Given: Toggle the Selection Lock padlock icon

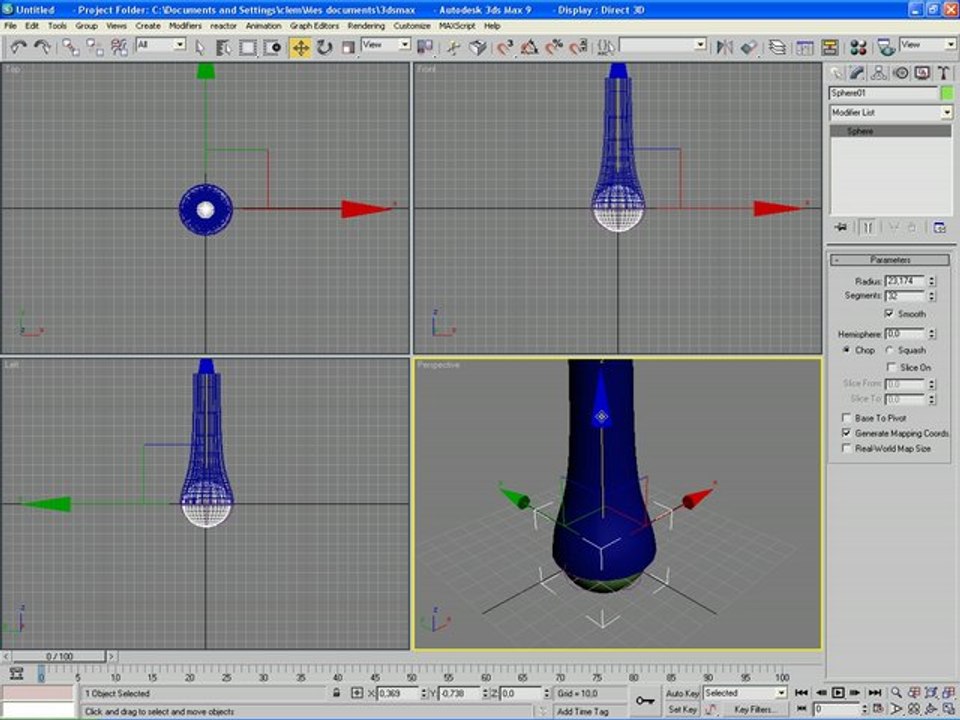Looking at the screenshot, I should pyautogui.click(x=336, y=693).
